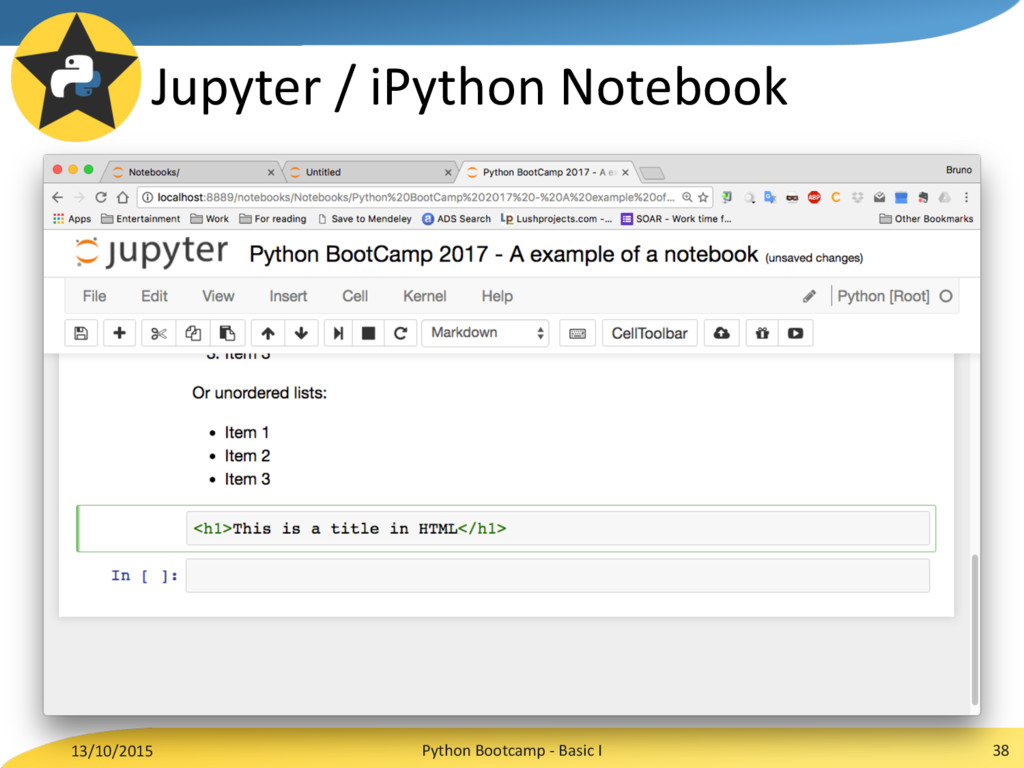The width and height of the screenshot is (1024, 768).
Task: Open the Edit menu
Action: pyautogui.click(x=154, y=296)
